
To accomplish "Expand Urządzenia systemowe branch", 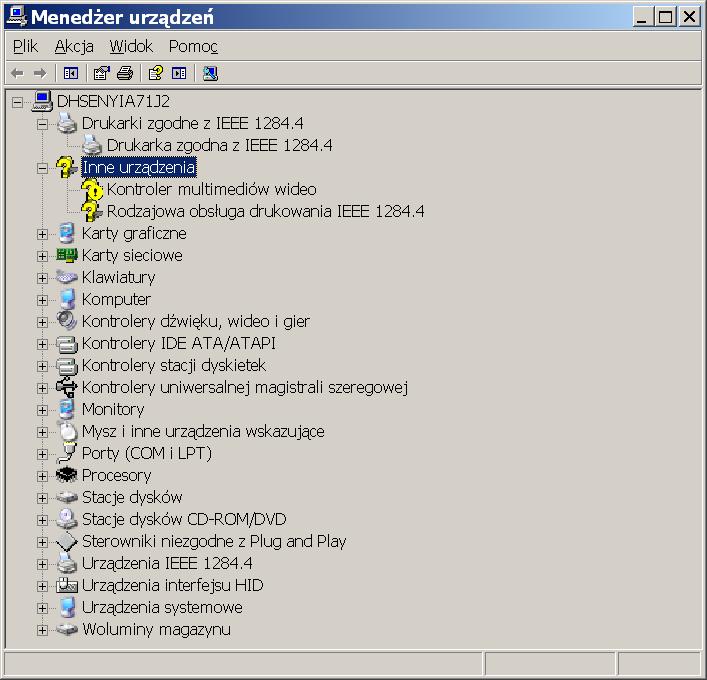I will pyautogui.click(x=42, y=609).
